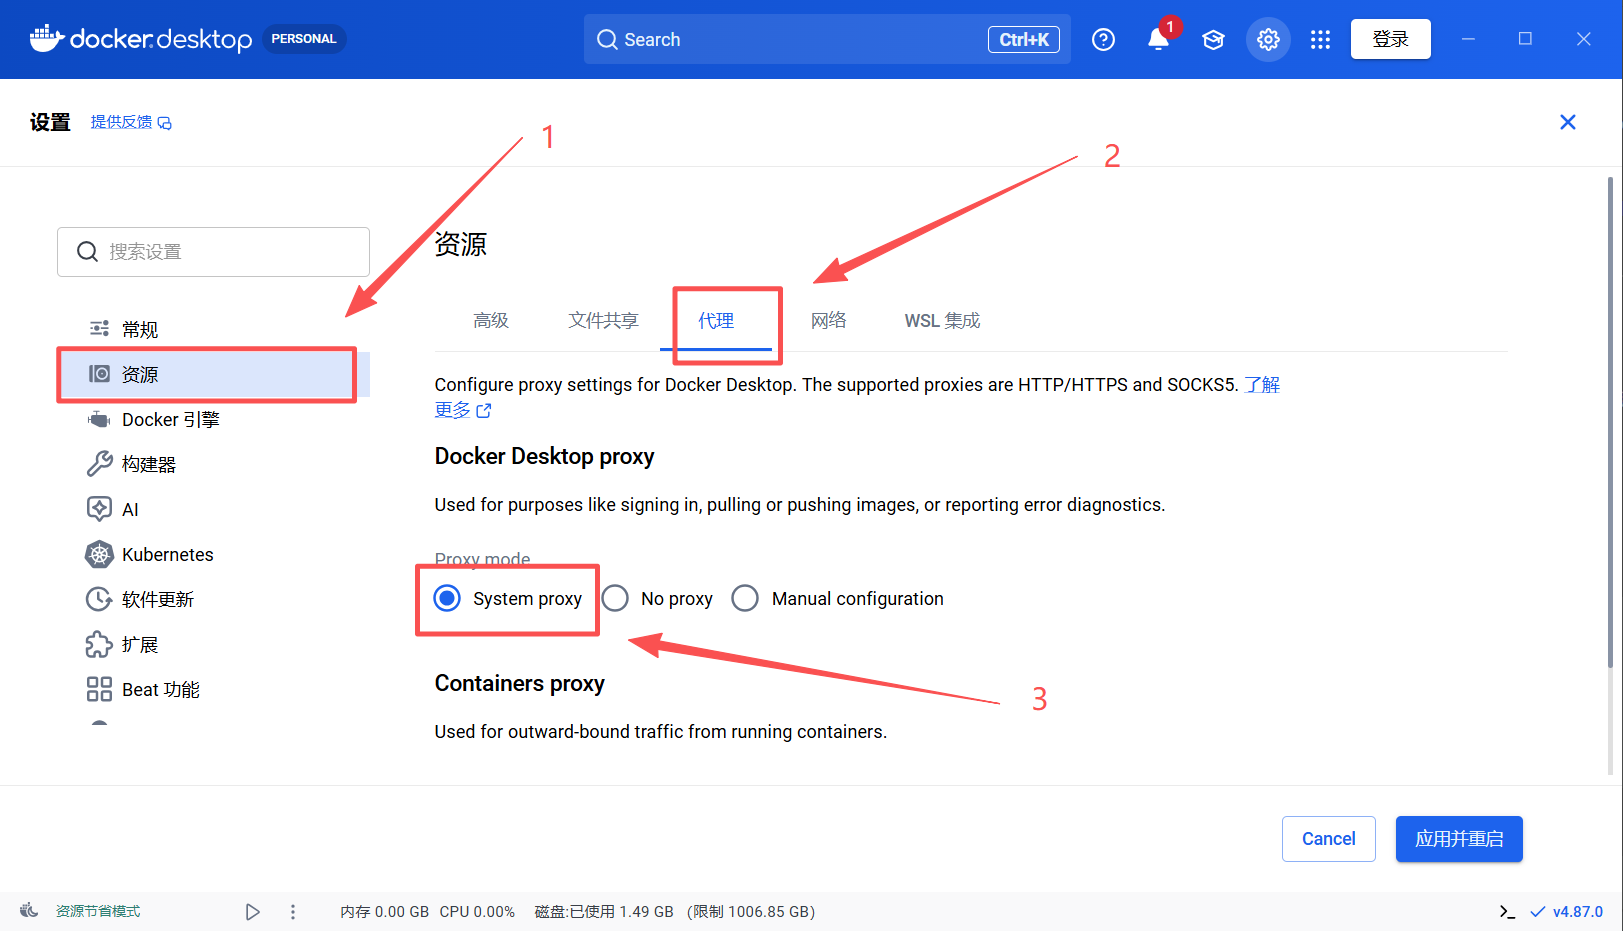Click the 内存 0.00 GB status text
Screen dimensions: 1623x931
pyautogui.click(x=384, y=912)
